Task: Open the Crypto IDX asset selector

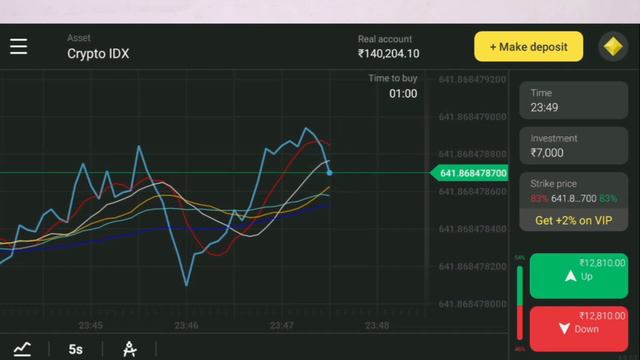Action: pyautogui.click(x=98, y=47)
